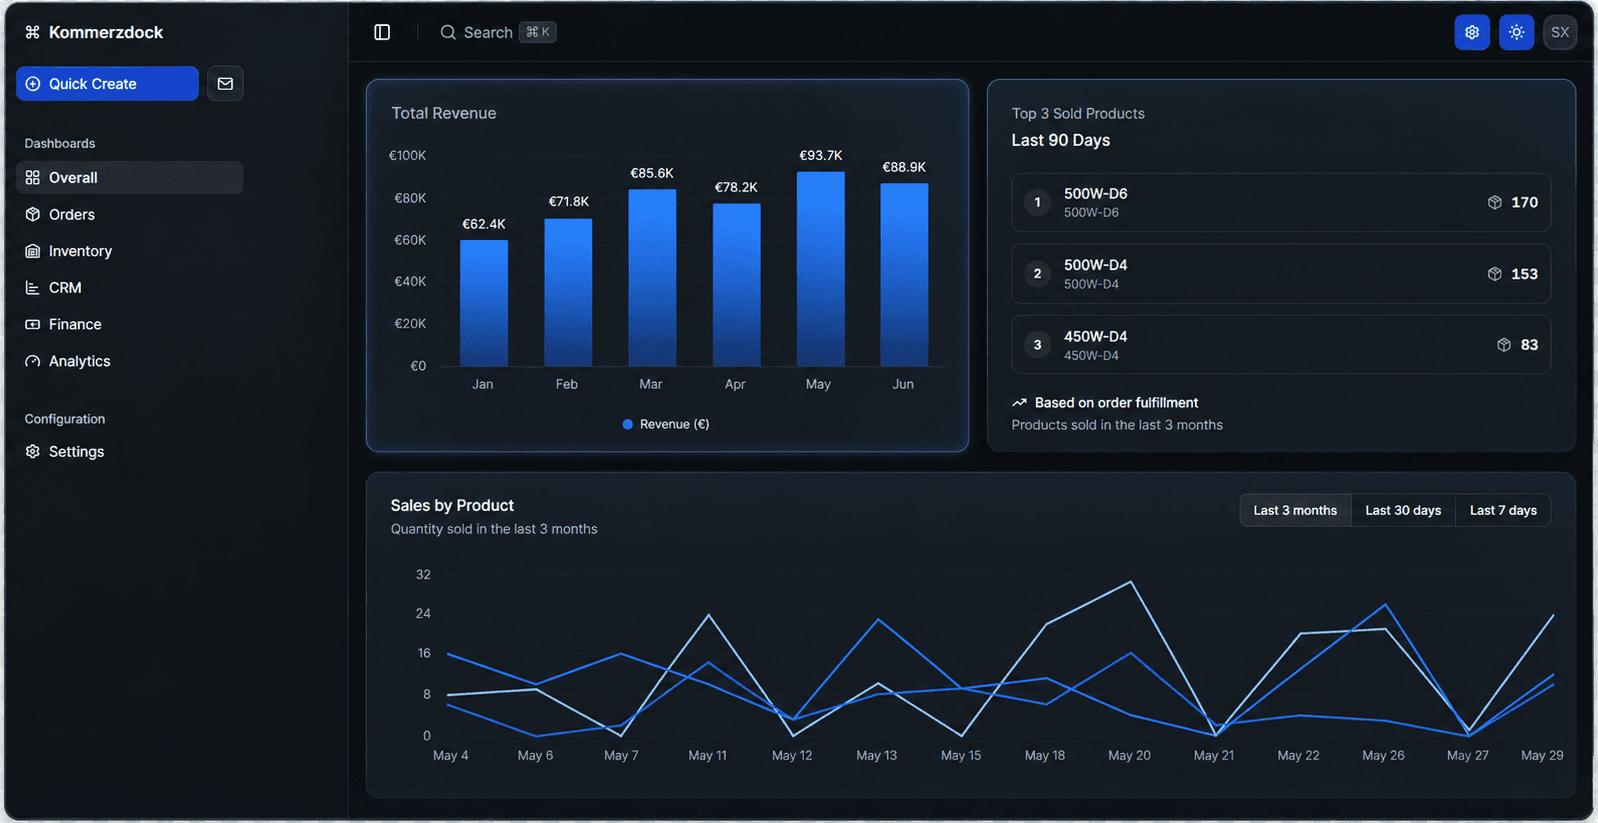Click the Quick Create button
The width and height of the screenshot is (1598, 823).
(x=107, y=84)
